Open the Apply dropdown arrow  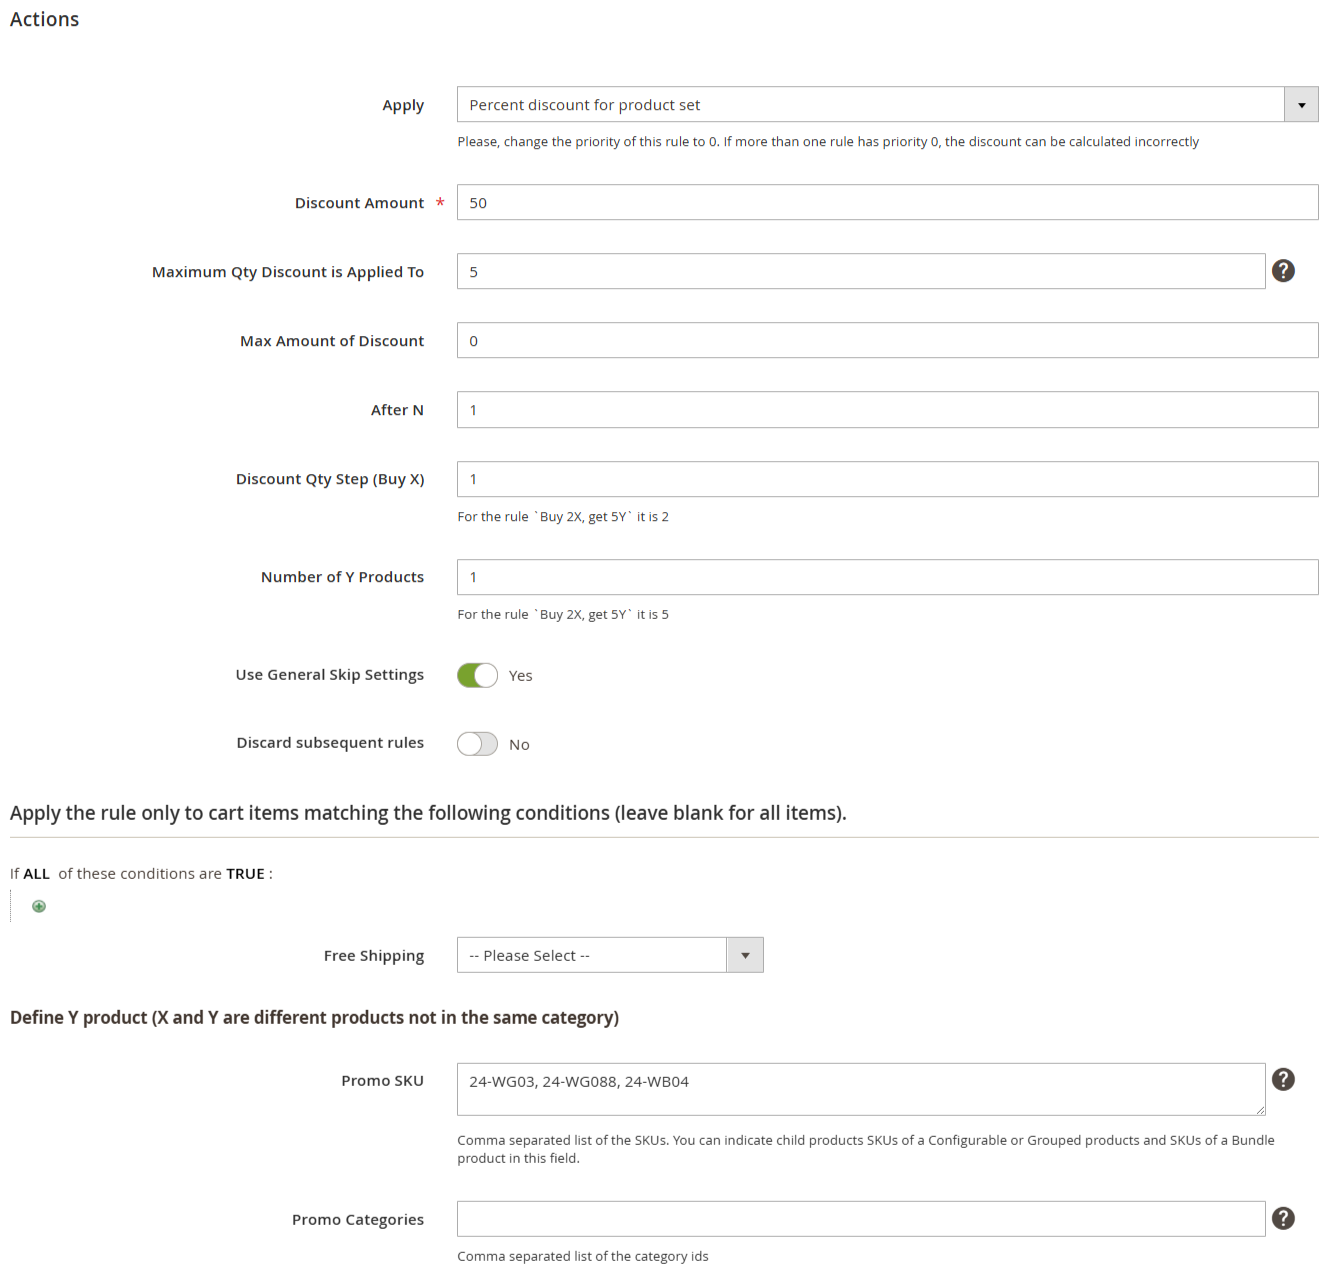(1301, 105)
